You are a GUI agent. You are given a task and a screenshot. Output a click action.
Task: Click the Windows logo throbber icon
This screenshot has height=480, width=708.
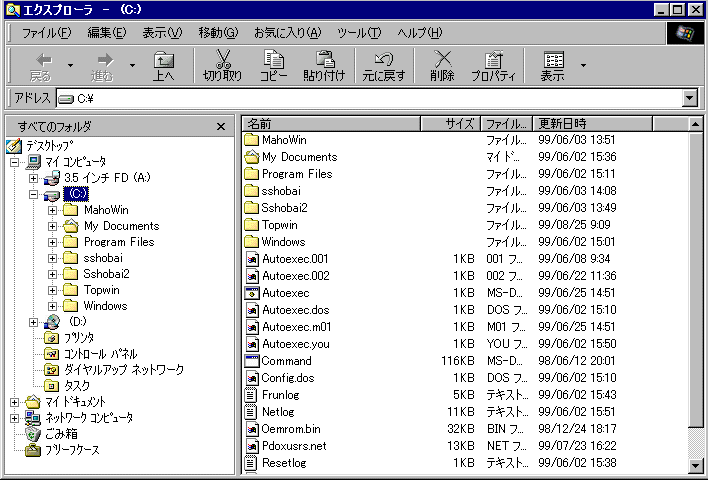[x=685, y=33]
